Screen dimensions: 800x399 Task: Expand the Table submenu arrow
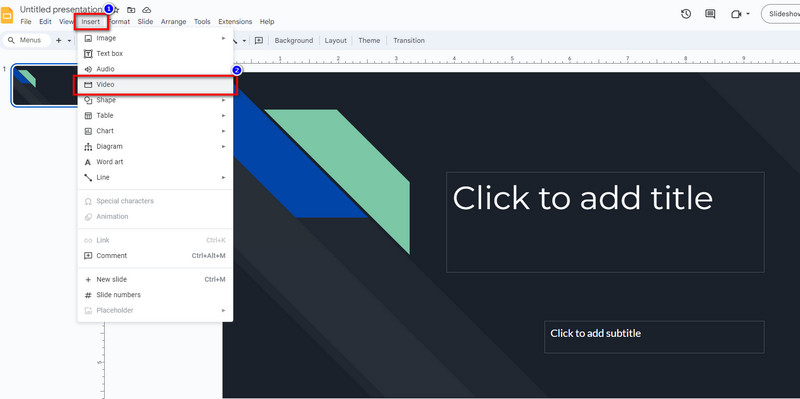pos(223,115)
